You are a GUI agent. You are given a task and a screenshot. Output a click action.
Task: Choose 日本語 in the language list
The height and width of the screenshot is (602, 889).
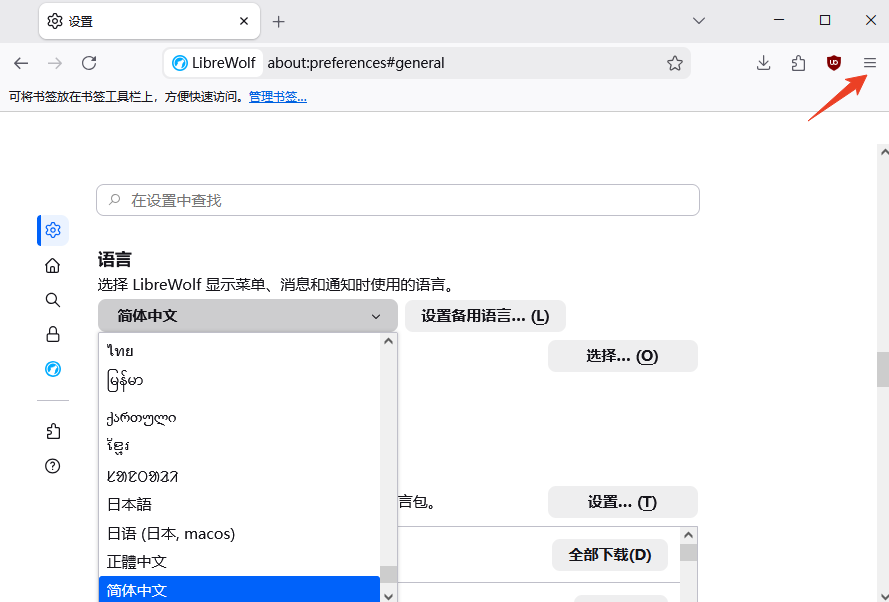click(x=239, y=505)
